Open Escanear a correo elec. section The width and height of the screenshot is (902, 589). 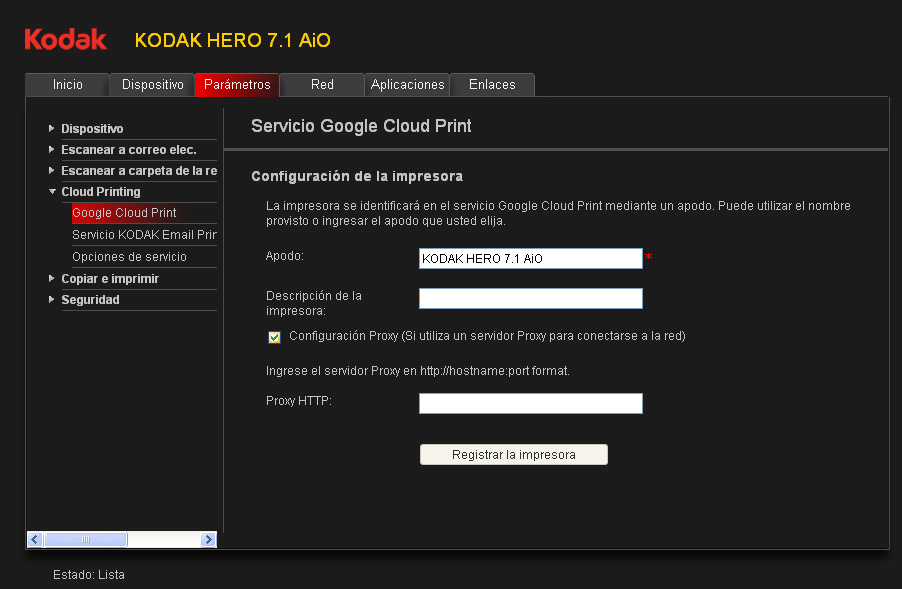coord(129,150)
